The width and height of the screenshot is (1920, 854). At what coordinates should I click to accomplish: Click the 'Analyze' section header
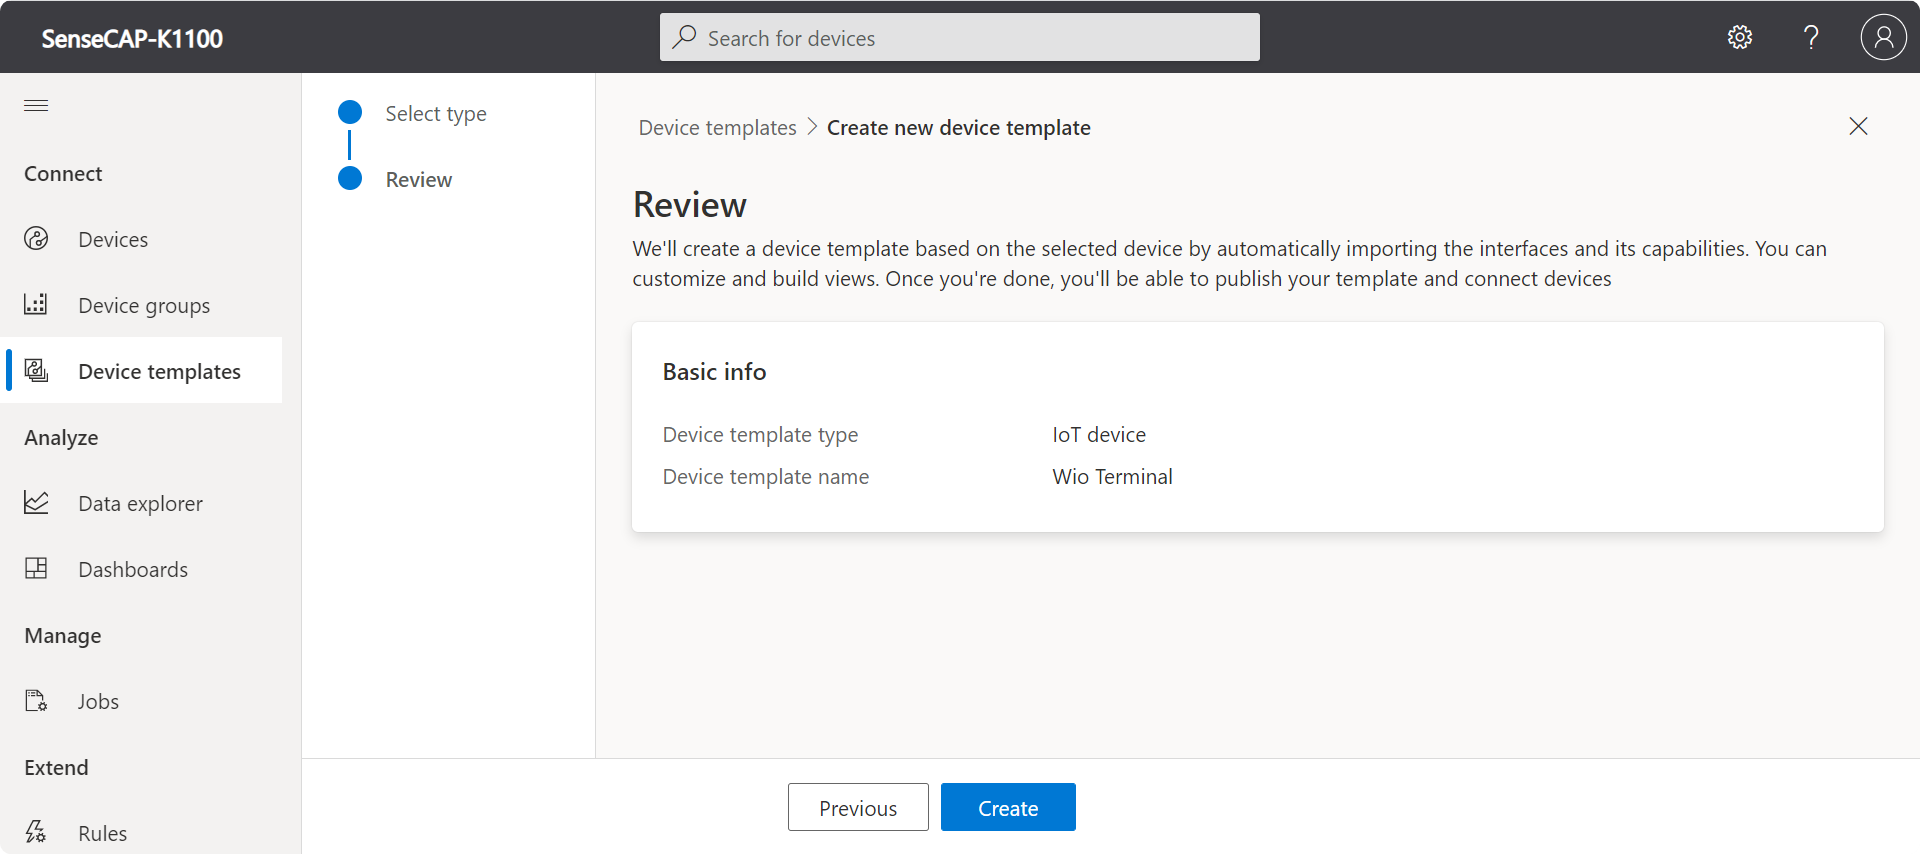coord(61,438)
